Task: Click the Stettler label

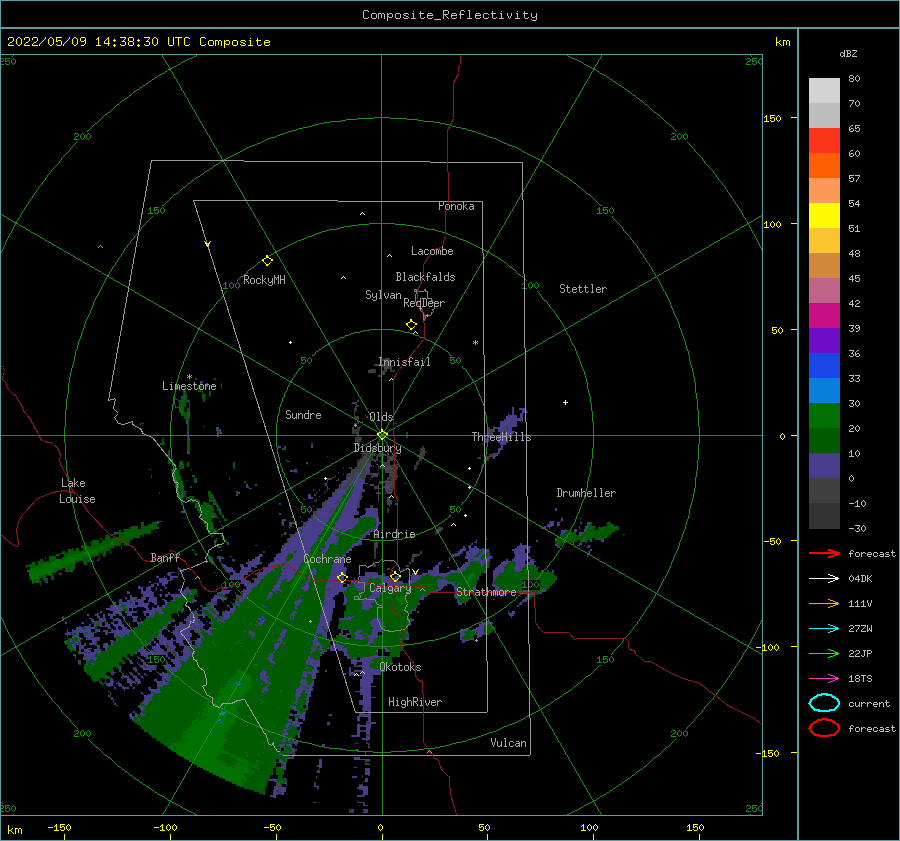Action: [583, 289]
